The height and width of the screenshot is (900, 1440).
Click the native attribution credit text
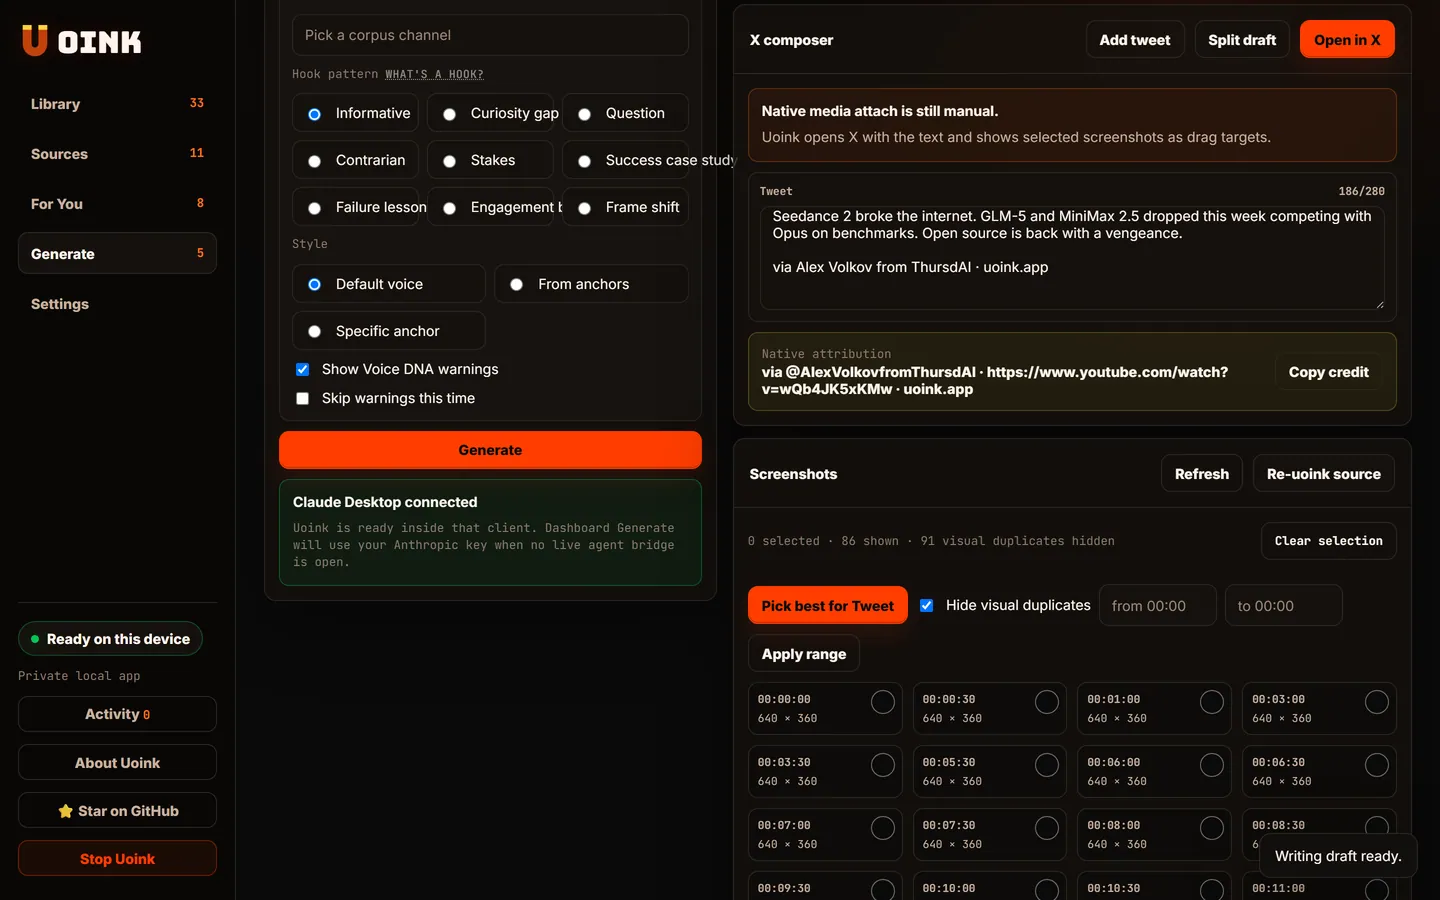995,380
